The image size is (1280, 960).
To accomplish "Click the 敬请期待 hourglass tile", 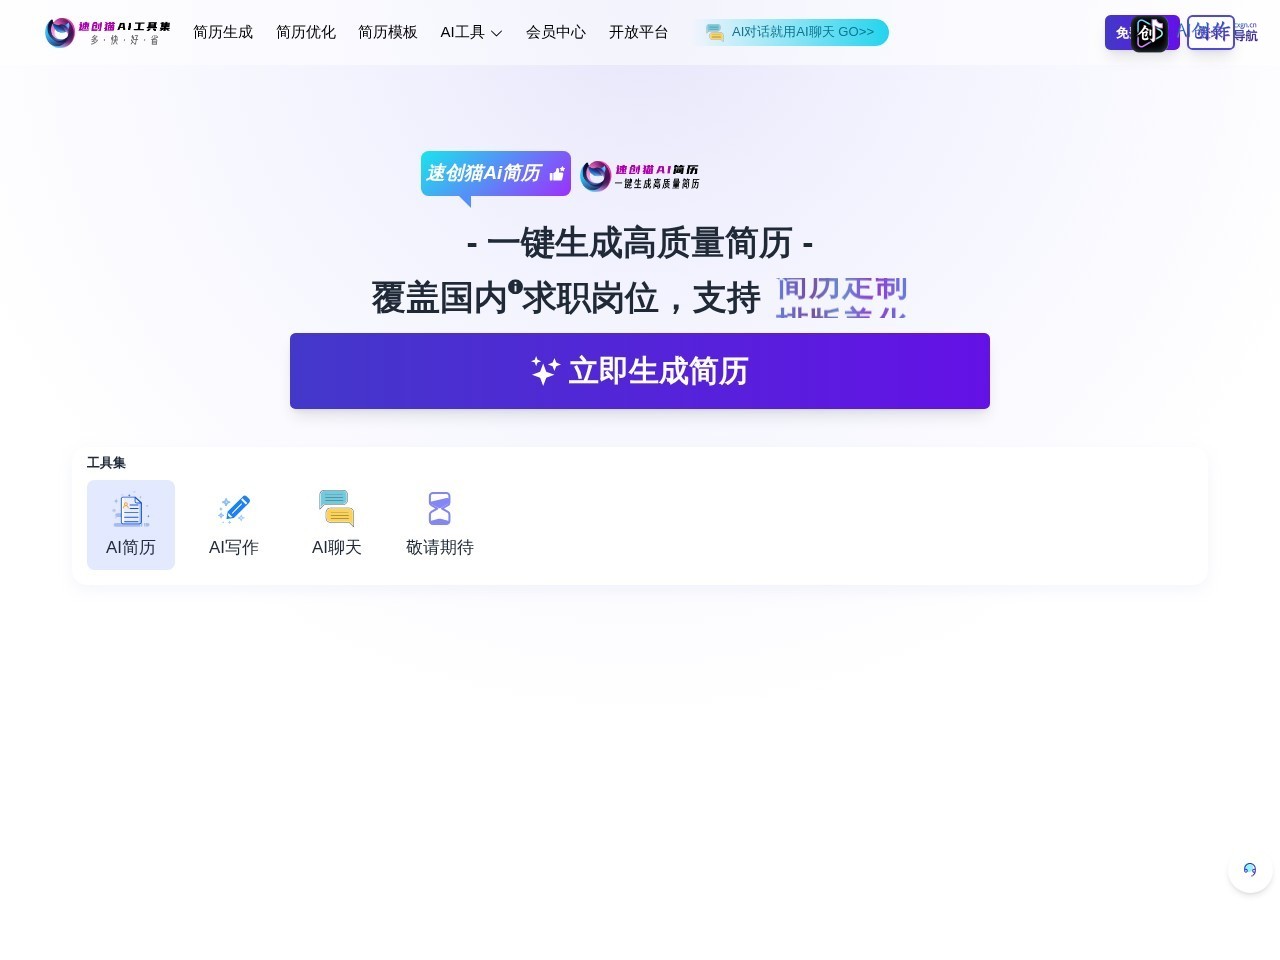I will coord(440,525).
